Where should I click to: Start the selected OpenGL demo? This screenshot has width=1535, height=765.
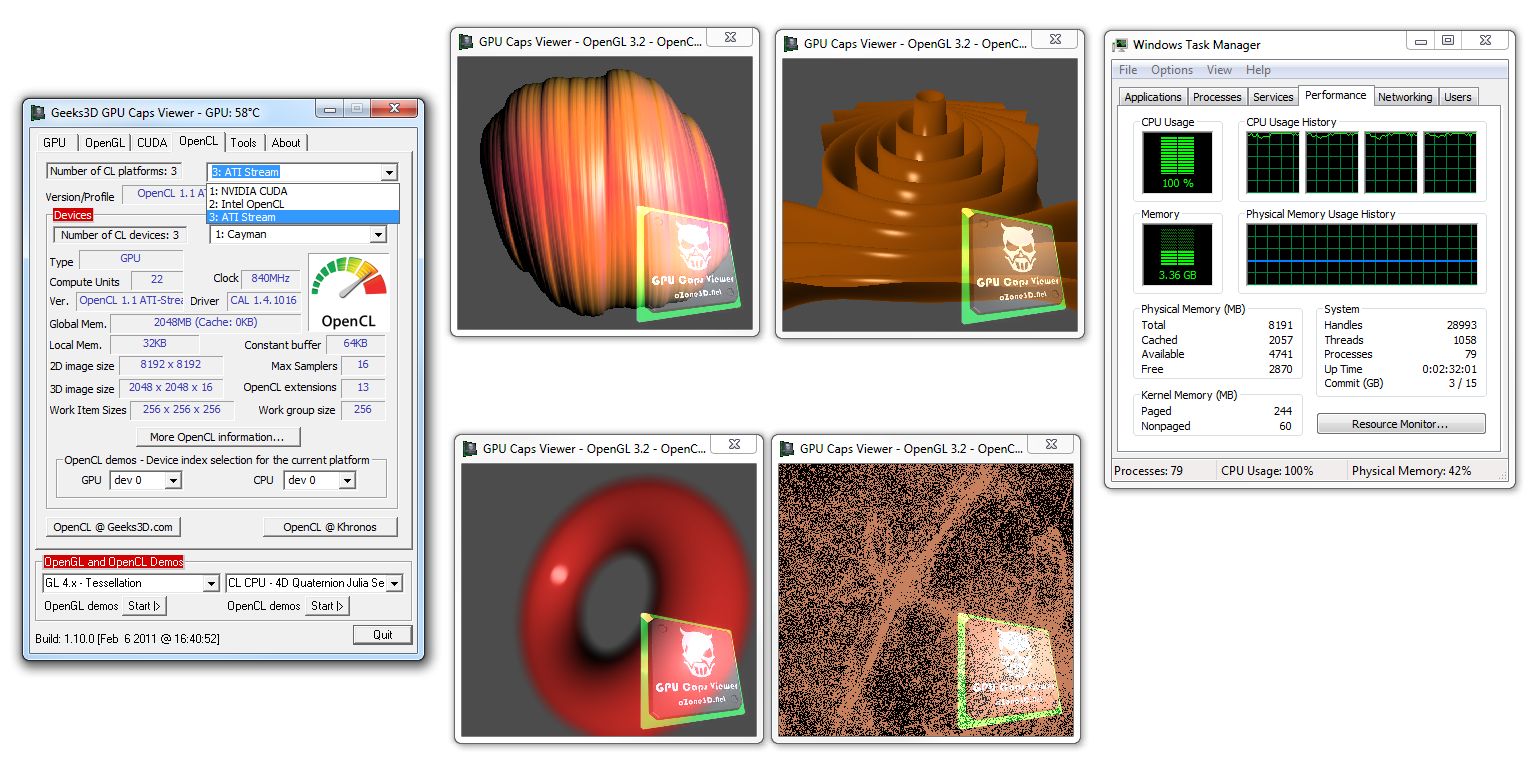pos(145,606)
